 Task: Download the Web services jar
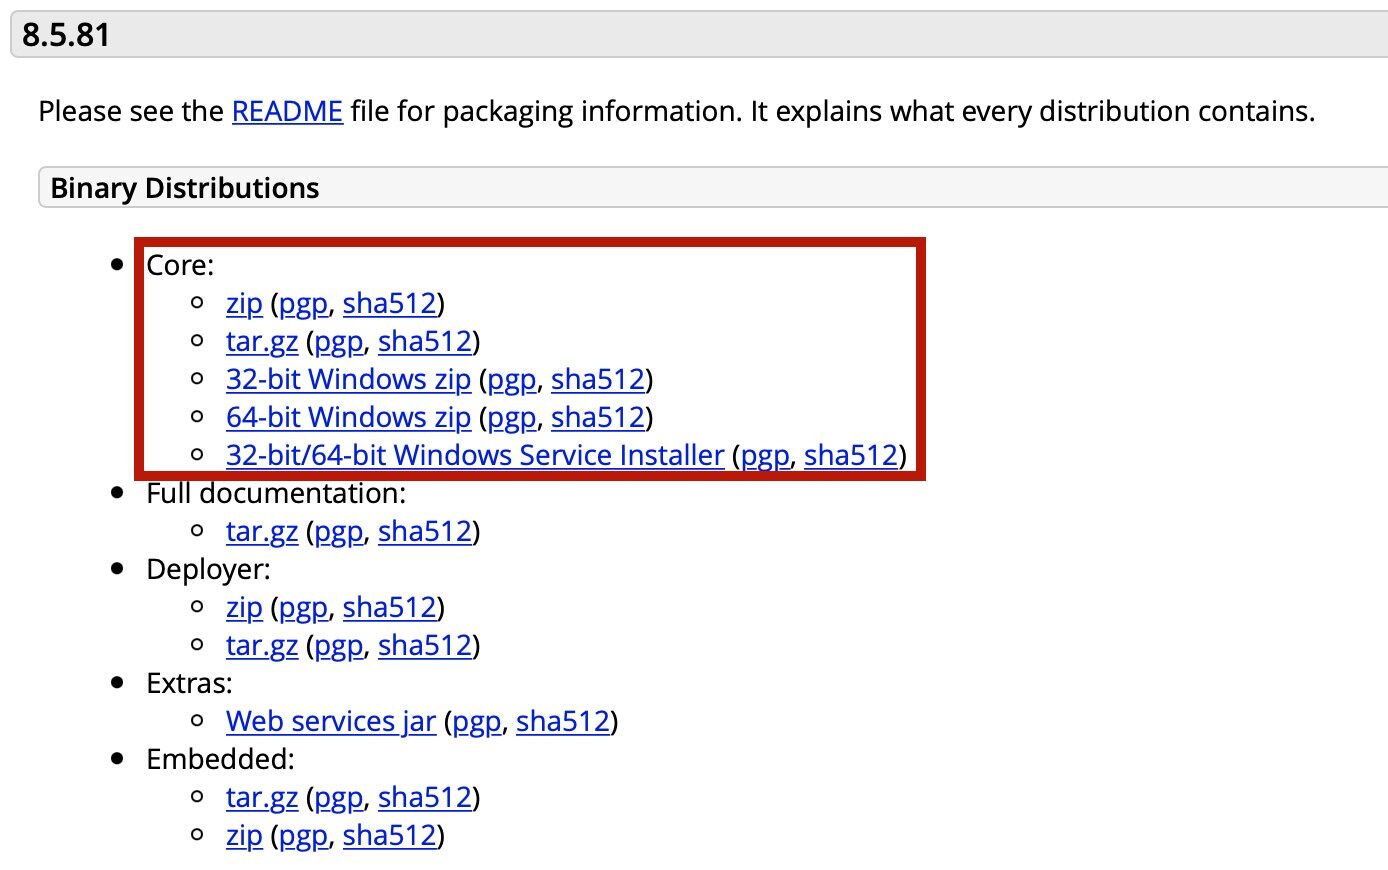(x=331, y=721)
